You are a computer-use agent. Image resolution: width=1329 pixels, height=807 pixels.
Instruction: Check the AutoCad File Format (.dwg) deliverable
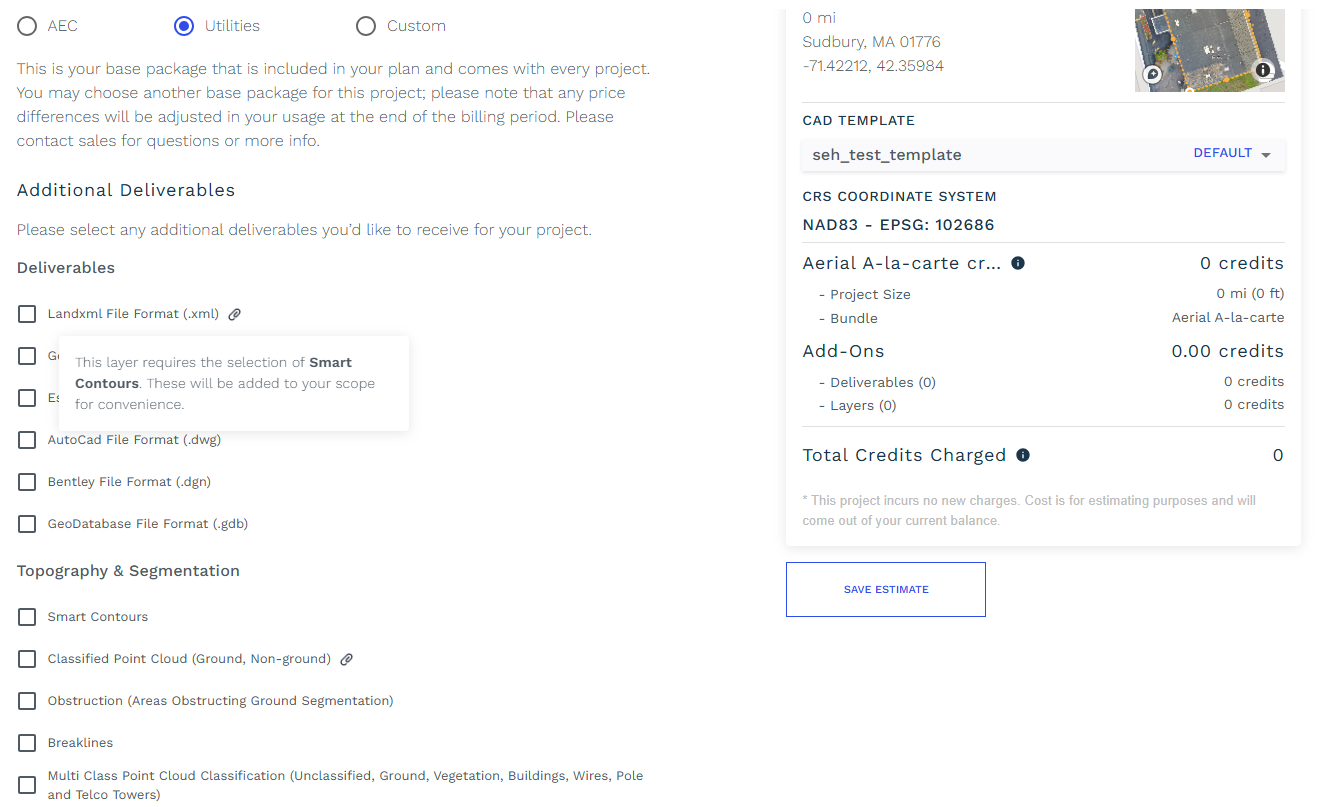point(27,440)
